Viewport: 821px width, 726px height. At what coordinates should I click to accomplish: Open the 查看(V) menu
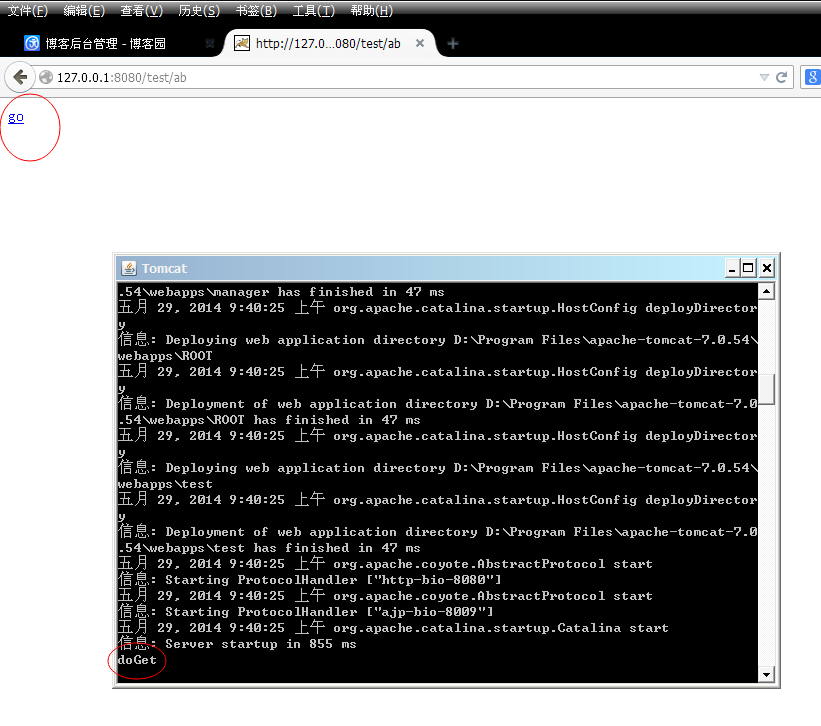click(x=141, y=10)
